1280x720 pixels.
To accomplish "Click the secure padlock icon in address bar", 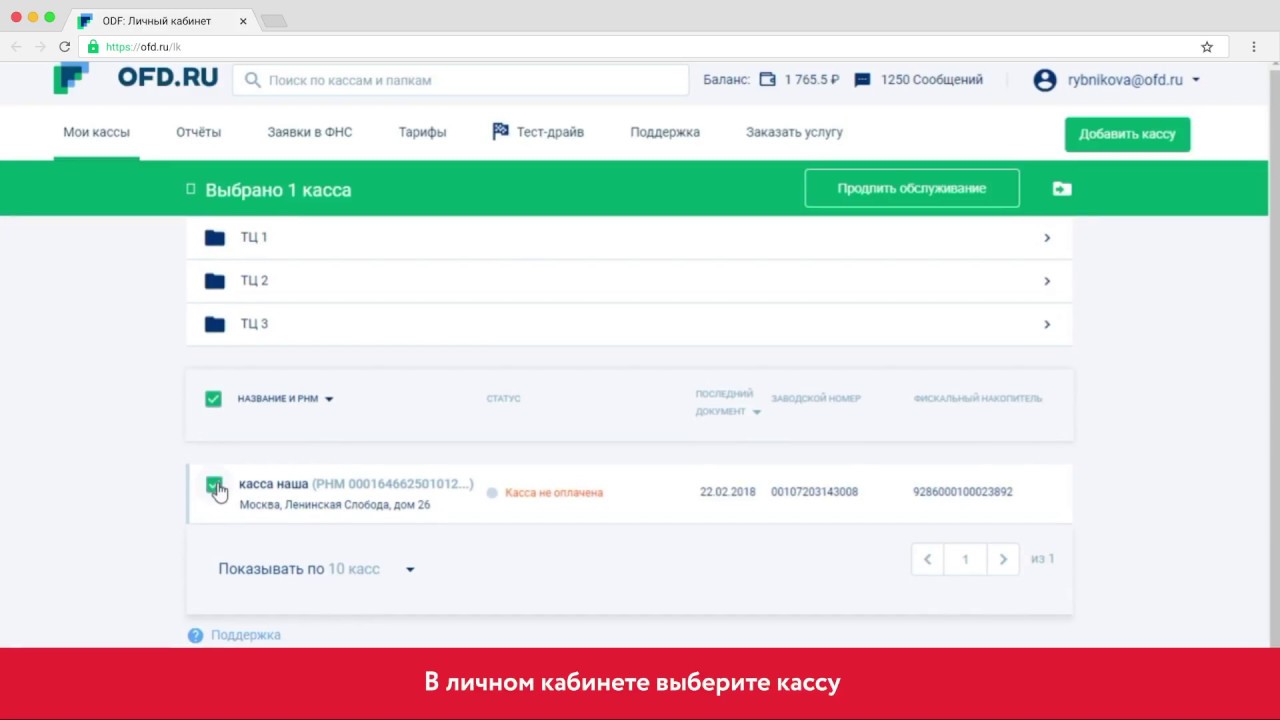I will point(93,47).
